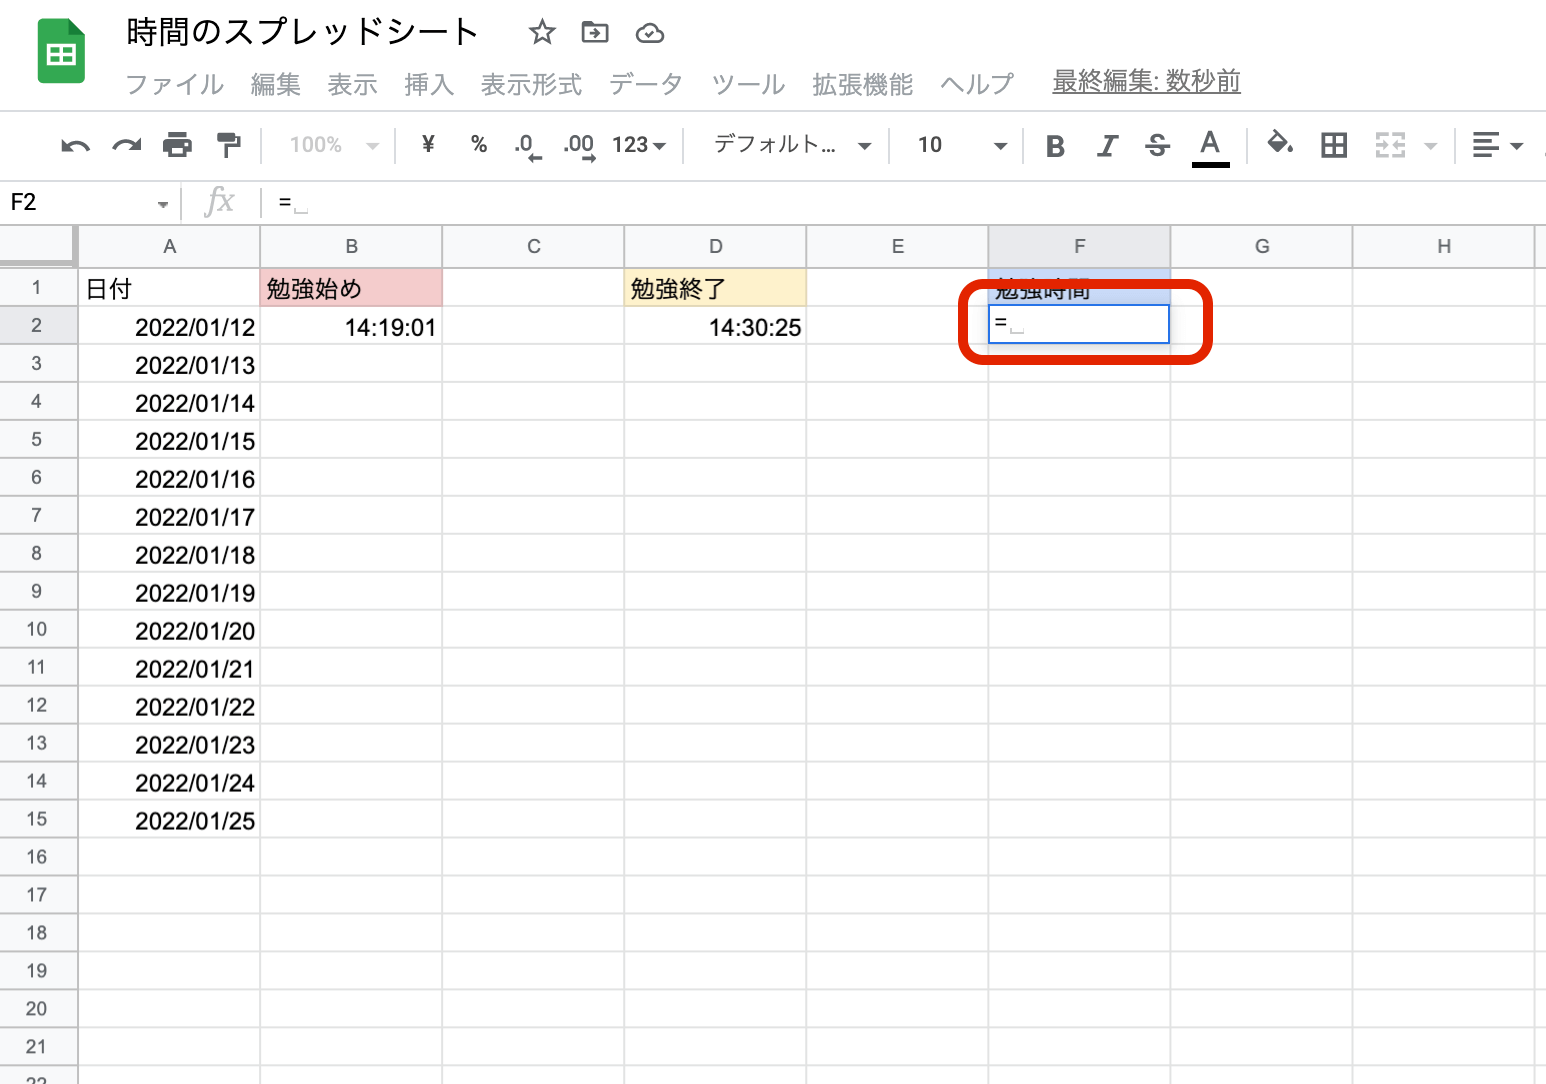Open the 表示形式 menu
Screen dimensions: 1546x1084
[x=531, y=84]
